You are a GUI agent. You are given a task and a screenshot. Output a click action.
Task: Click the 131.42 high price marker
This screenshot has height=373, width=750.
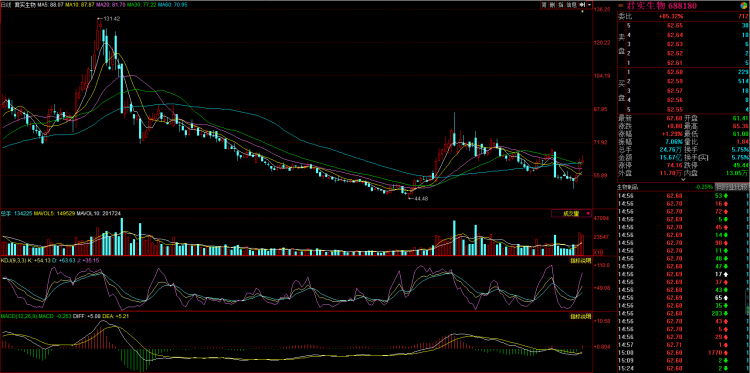point(111,19)
